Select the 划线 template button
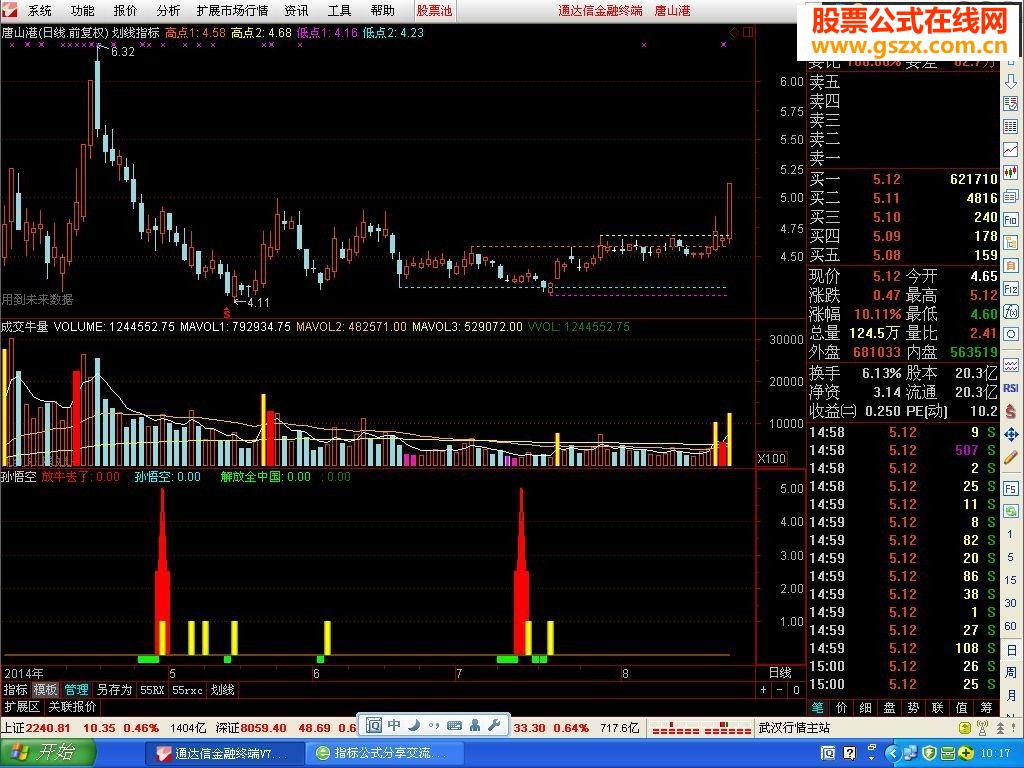This screenshot has width=1024, height=768. 223,690
